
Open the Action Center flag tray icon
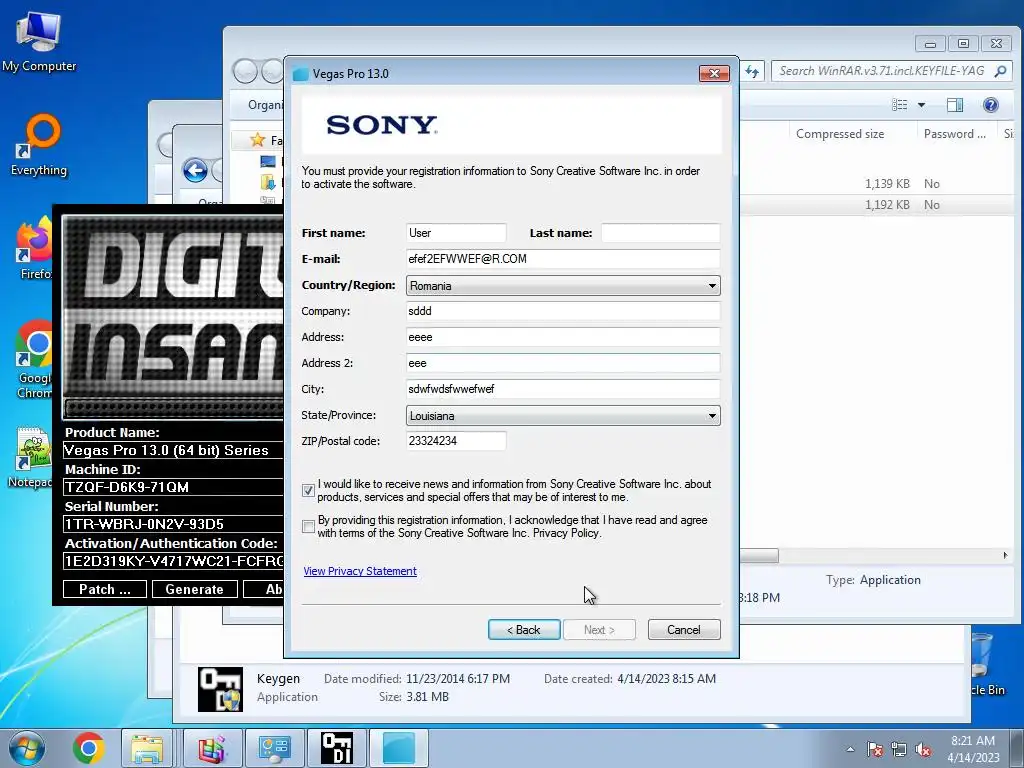pos(875,749)
